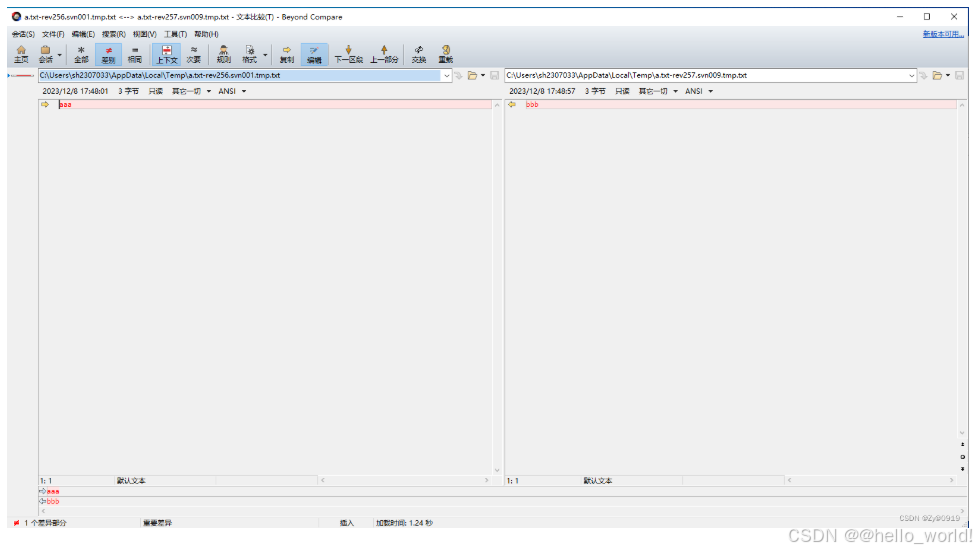Open the 编辑(E) menu
The height and width of the screenshot is (553, 977).
point(83,34)
